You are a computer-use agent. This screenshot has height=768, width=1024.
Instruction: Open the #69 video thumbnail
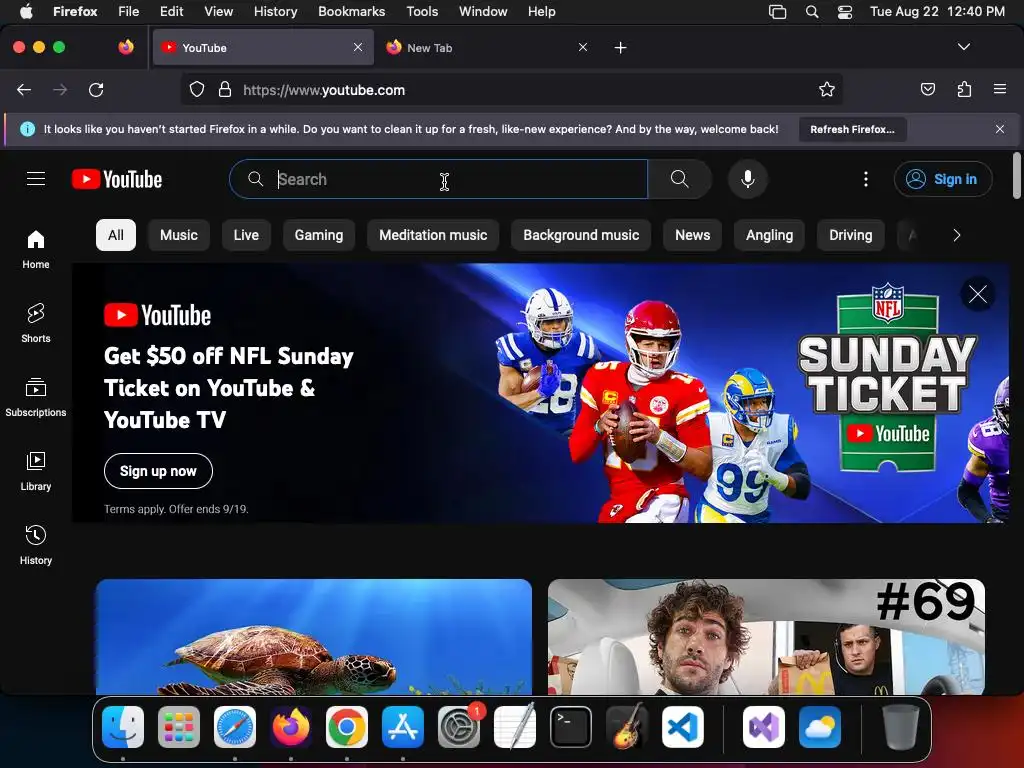tap(766, 637)
